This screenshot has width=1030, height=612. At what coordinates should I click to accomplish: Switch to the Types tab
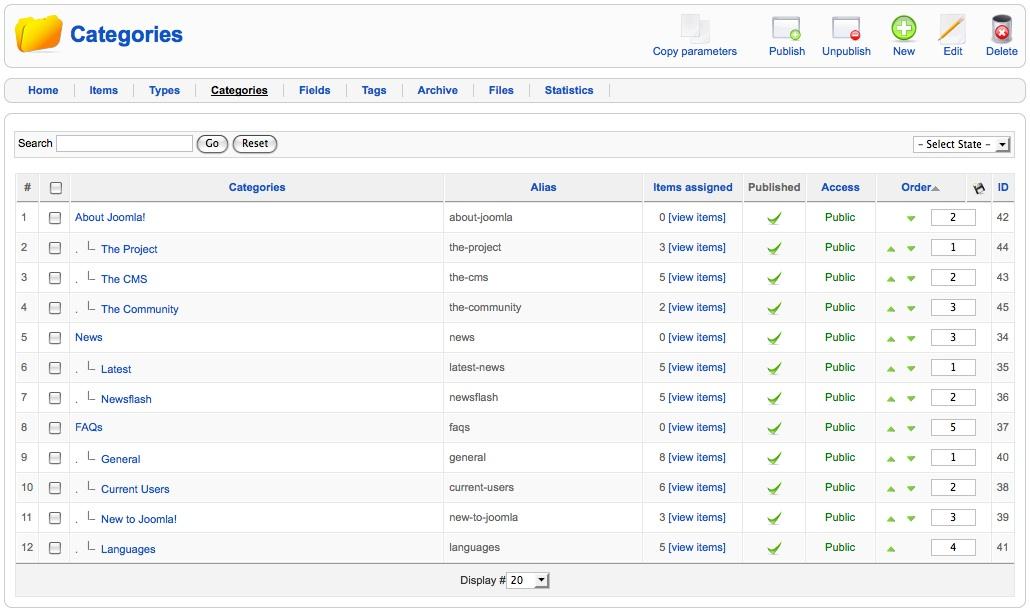(164, 91)
